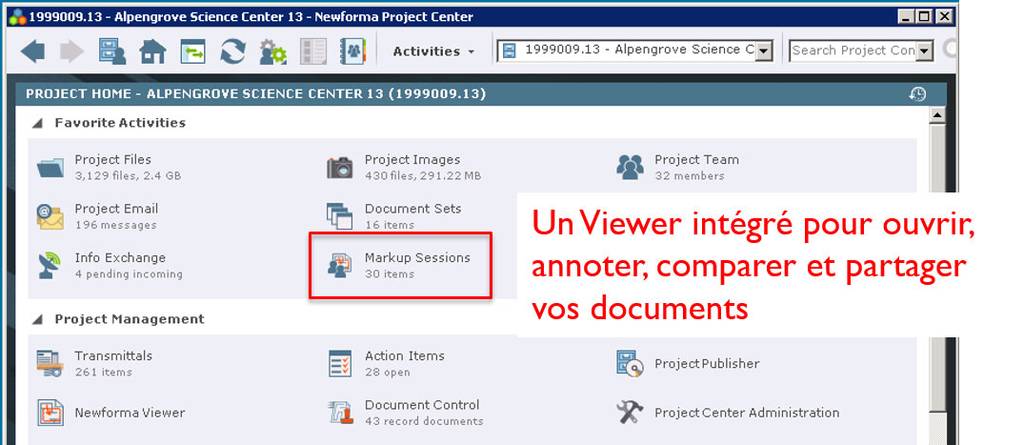Open the Project Publisher link
This screenshot has height=445, width=1024.
point(707,364)
